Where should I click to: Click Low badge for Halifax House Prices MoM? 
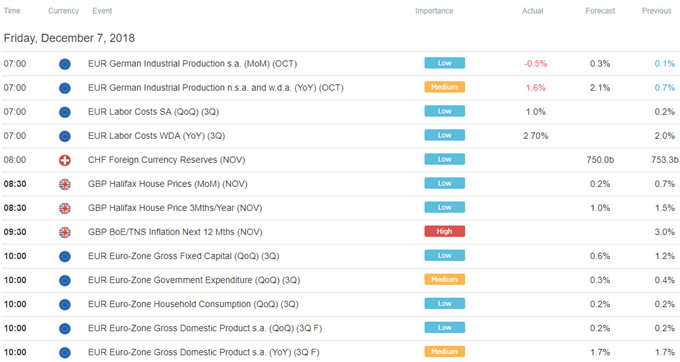point(445,183)
